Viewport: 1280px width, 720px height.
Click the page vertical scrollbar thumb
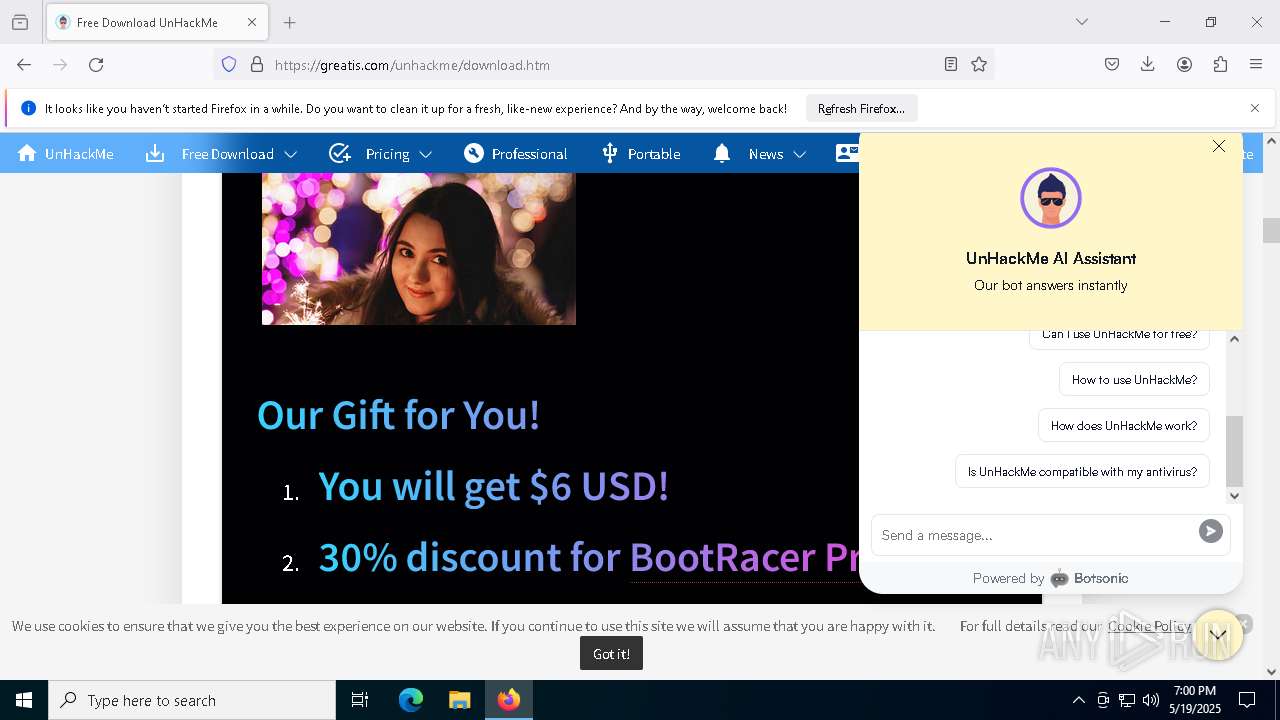(1271, 230)
